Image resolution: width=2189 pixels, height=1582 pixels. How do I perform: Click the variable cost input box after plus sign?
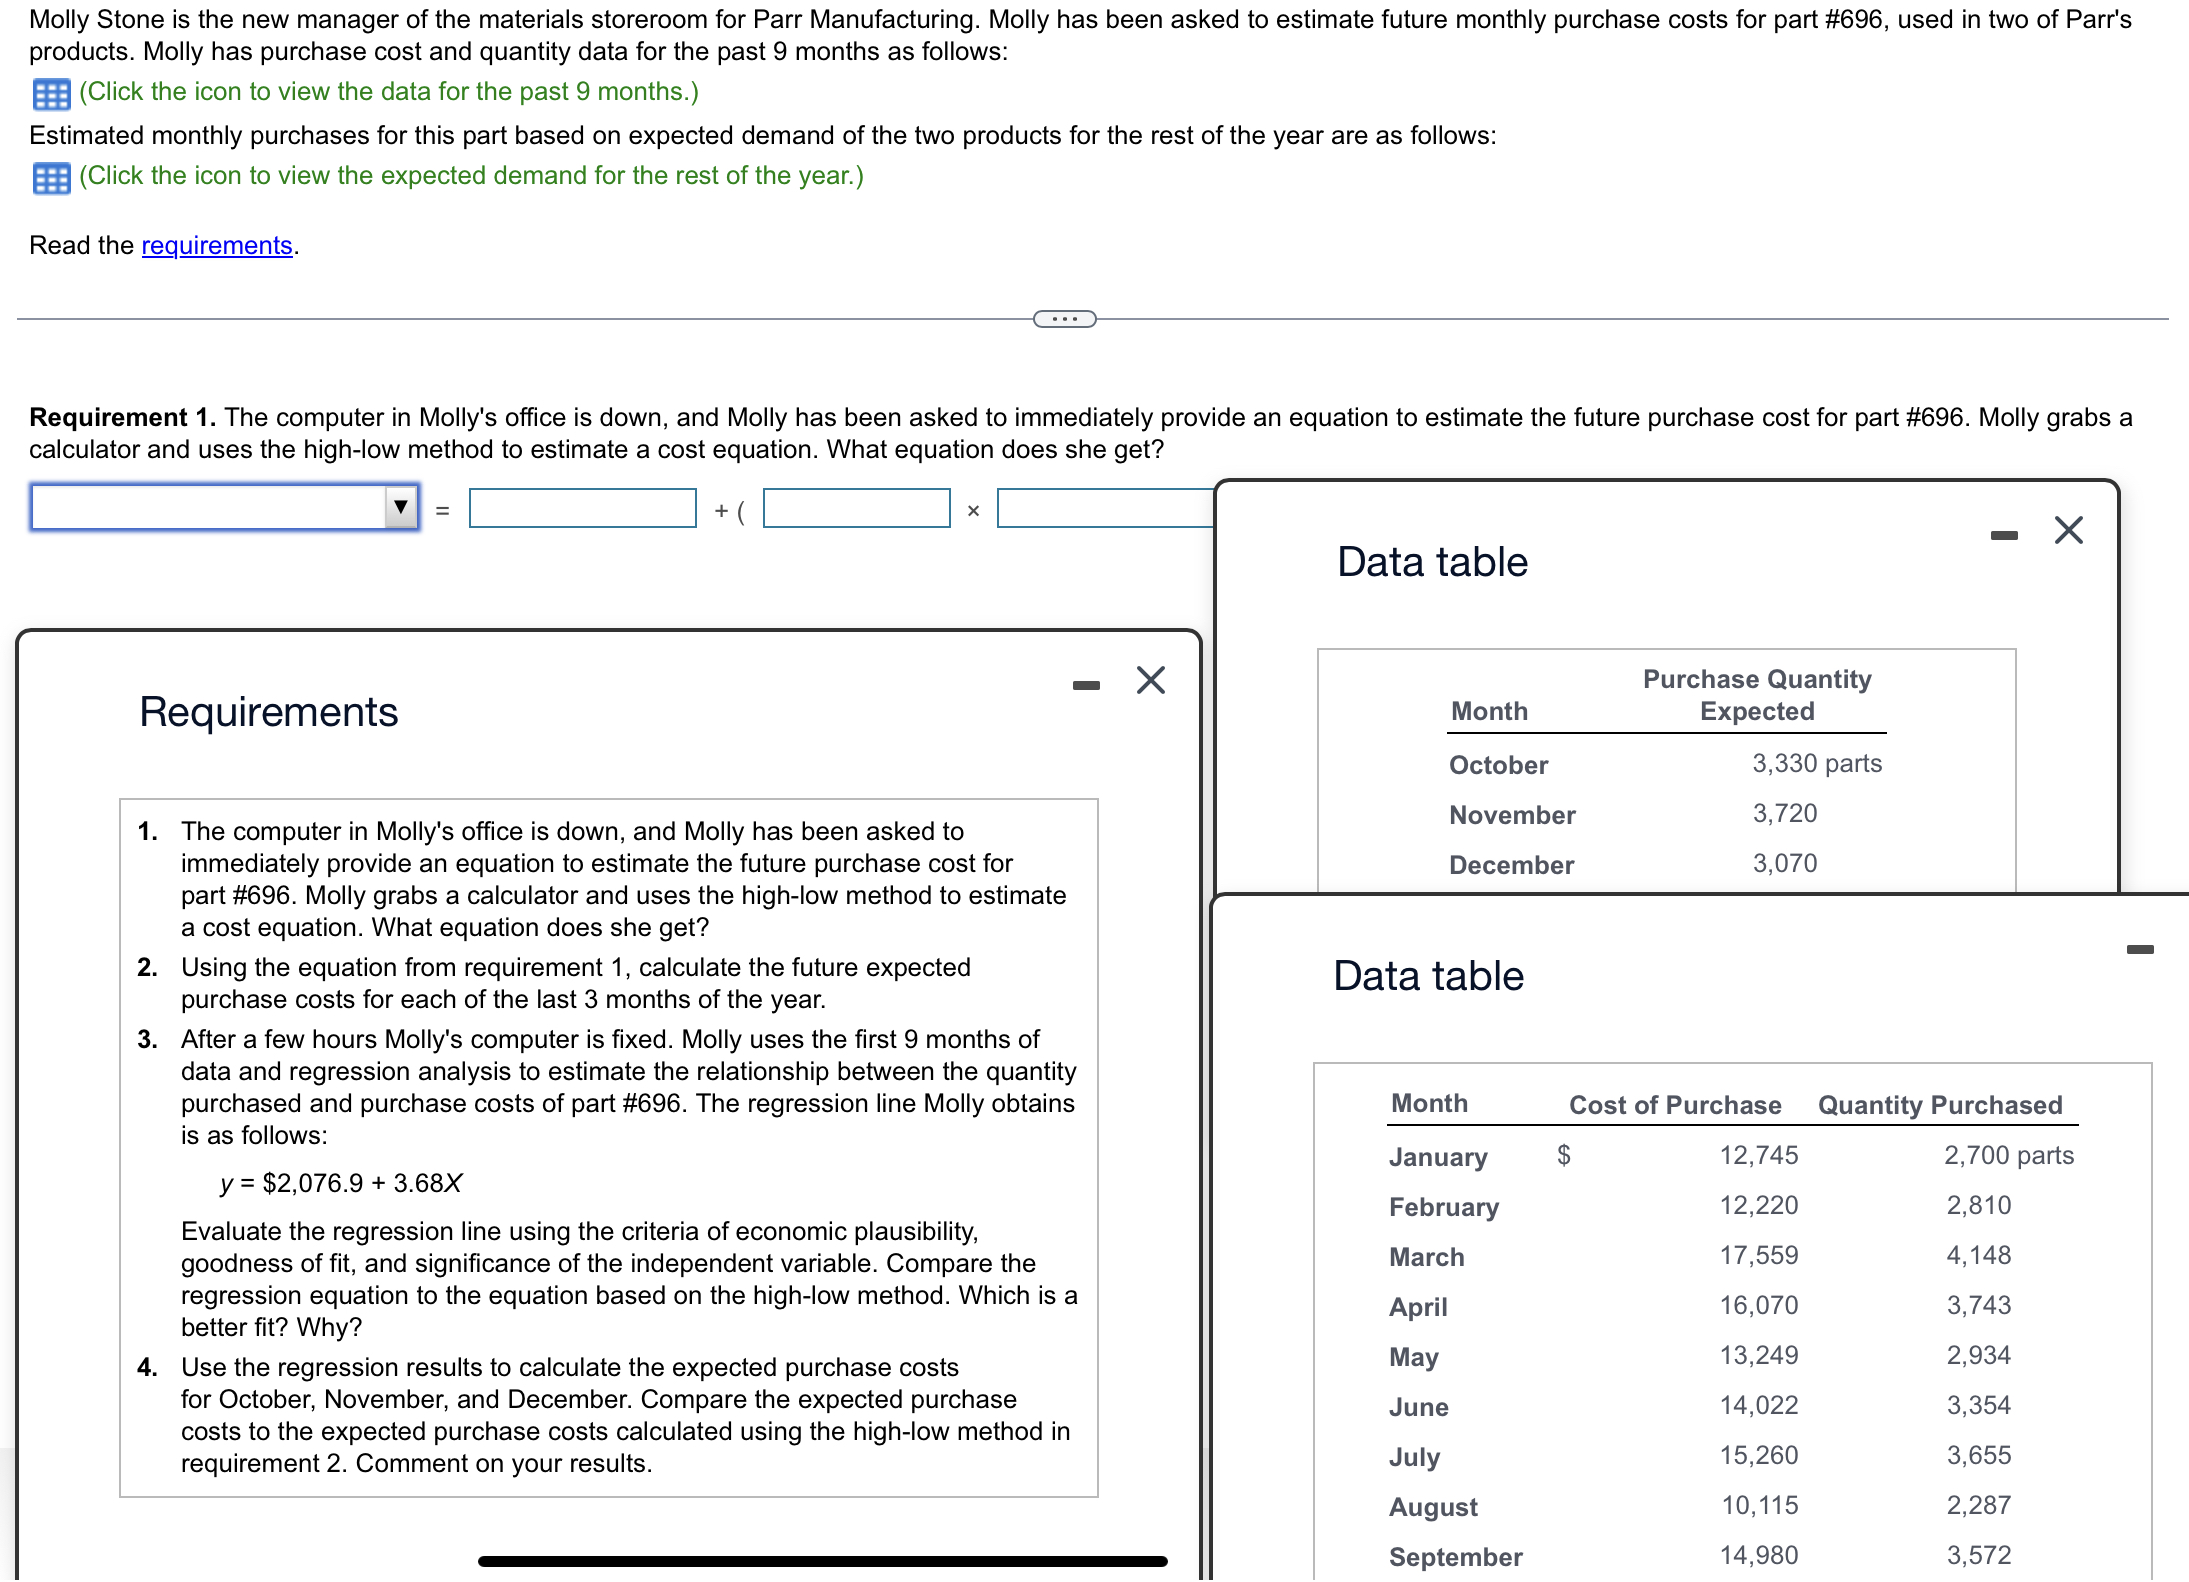point(856,508)
